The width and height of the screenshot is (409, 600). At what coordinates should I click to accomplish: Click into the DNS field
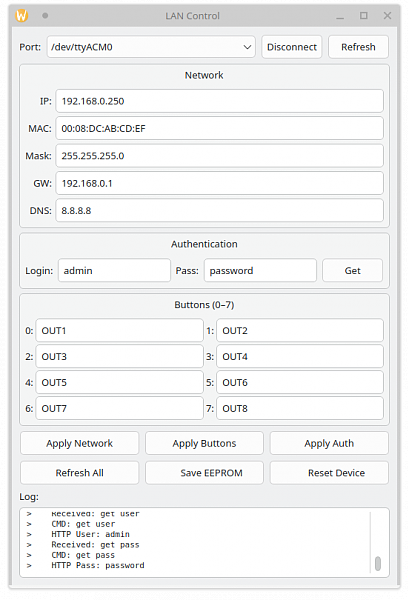[220, 210]
